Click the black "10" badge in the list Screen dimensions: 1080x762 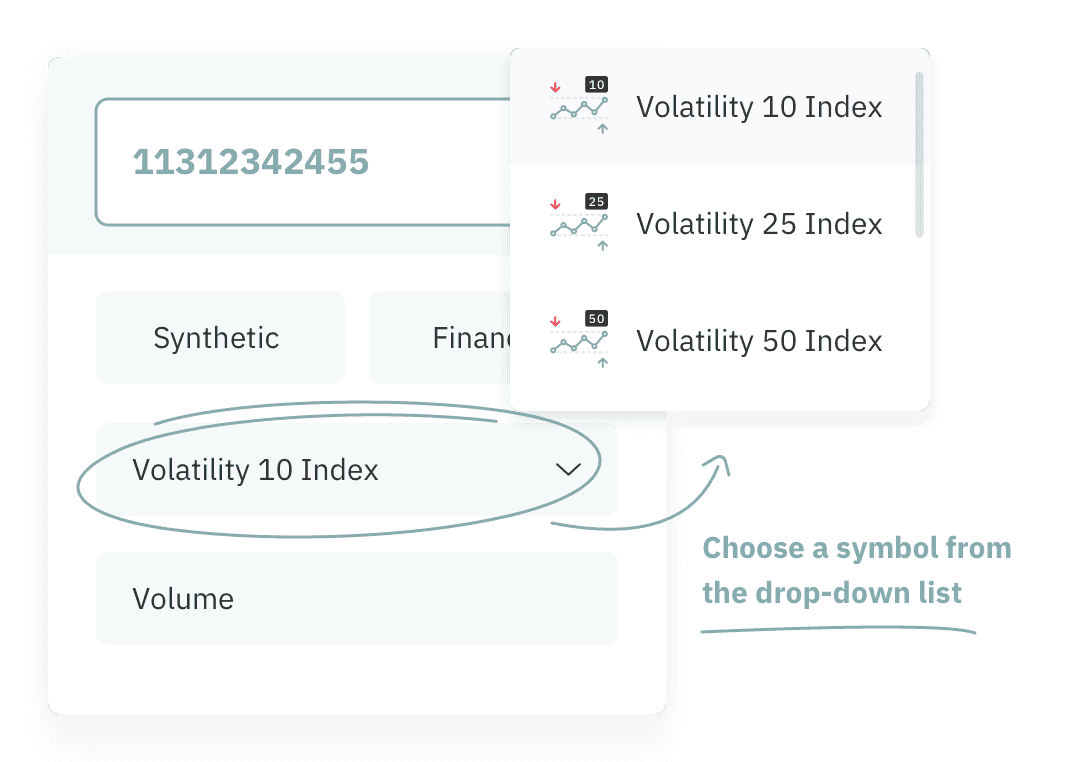[x=597, y=85]
